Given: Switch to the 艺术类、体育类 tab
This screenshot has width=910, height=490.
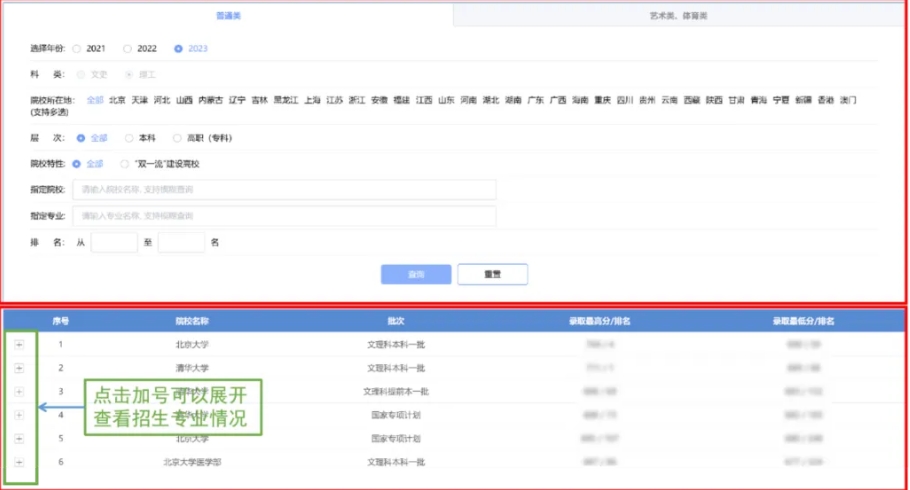Looking at the screenshot, I should 678,16.
